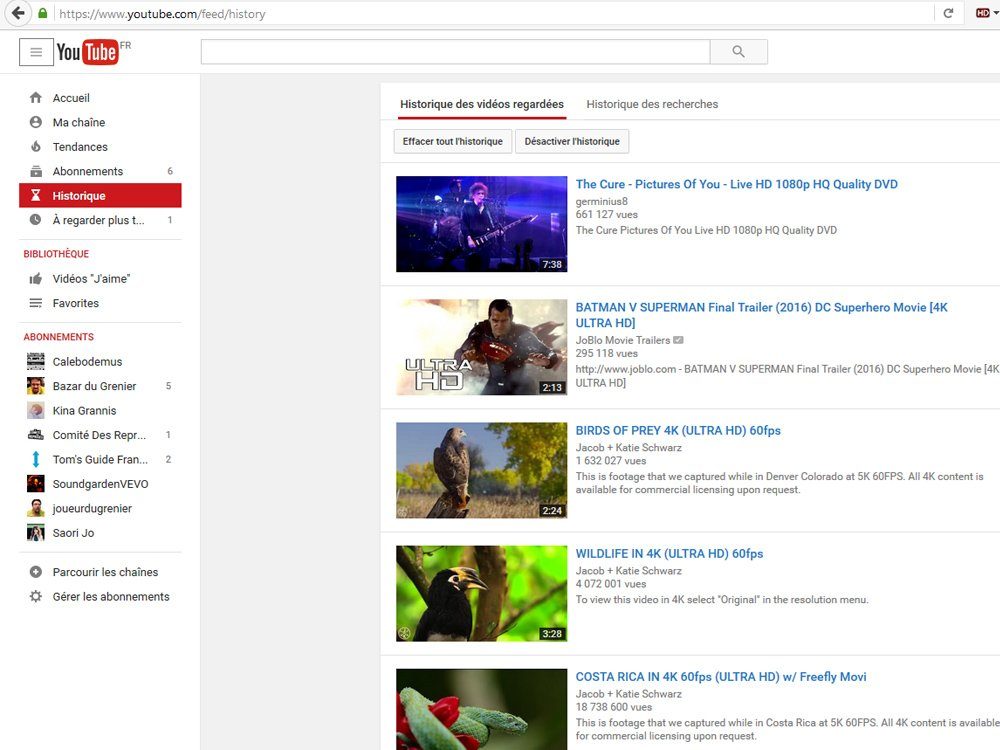Select Historique des vidéos regardées tab
The height and width of the screenshot is (750, 1000).
click(x=482, y=104)
